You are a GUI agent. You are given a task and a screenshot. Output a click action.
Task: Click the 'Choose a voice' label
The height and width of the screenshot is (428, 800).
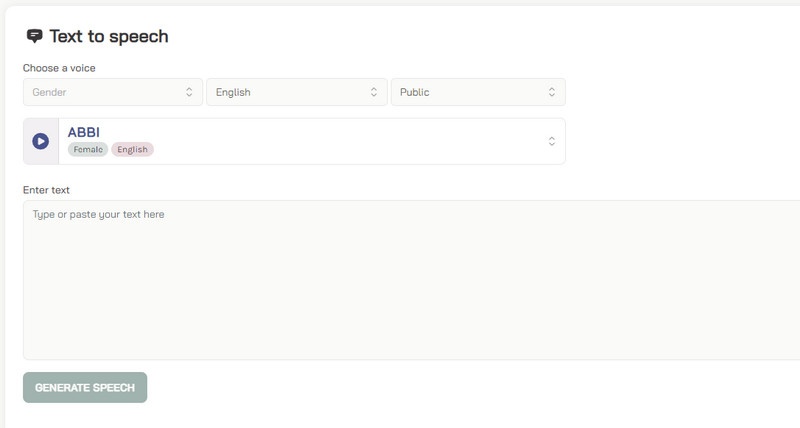pyautogui.click(x=59, y=68)
